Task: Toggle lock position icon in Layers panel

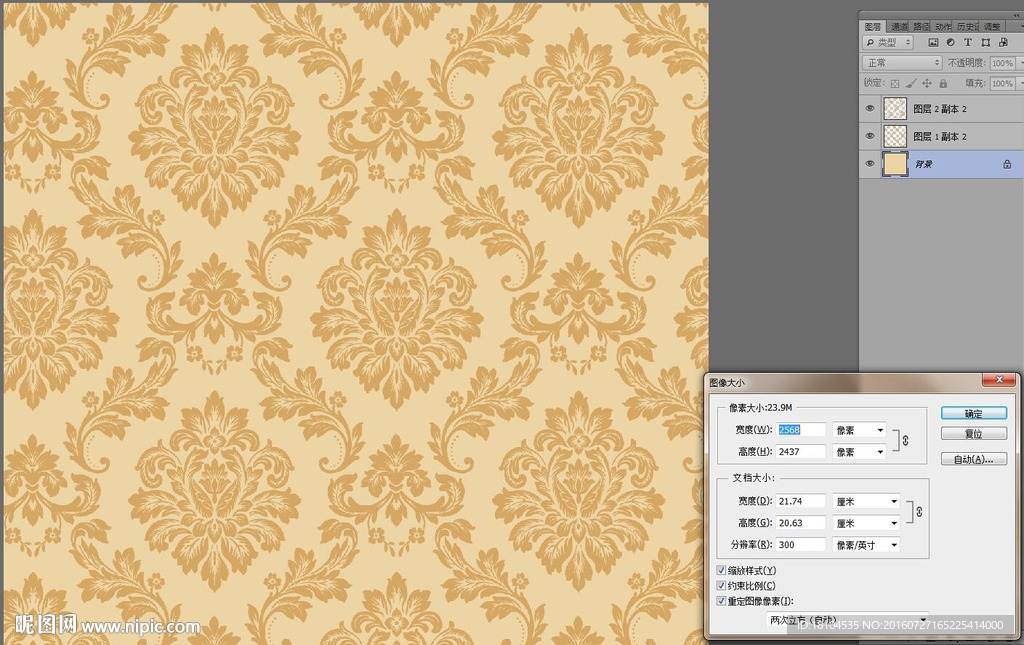Action: [927, 84]
